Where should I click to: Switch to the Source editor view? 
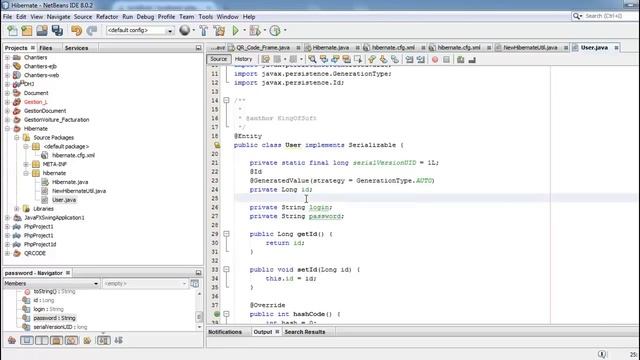click(218, 59)
